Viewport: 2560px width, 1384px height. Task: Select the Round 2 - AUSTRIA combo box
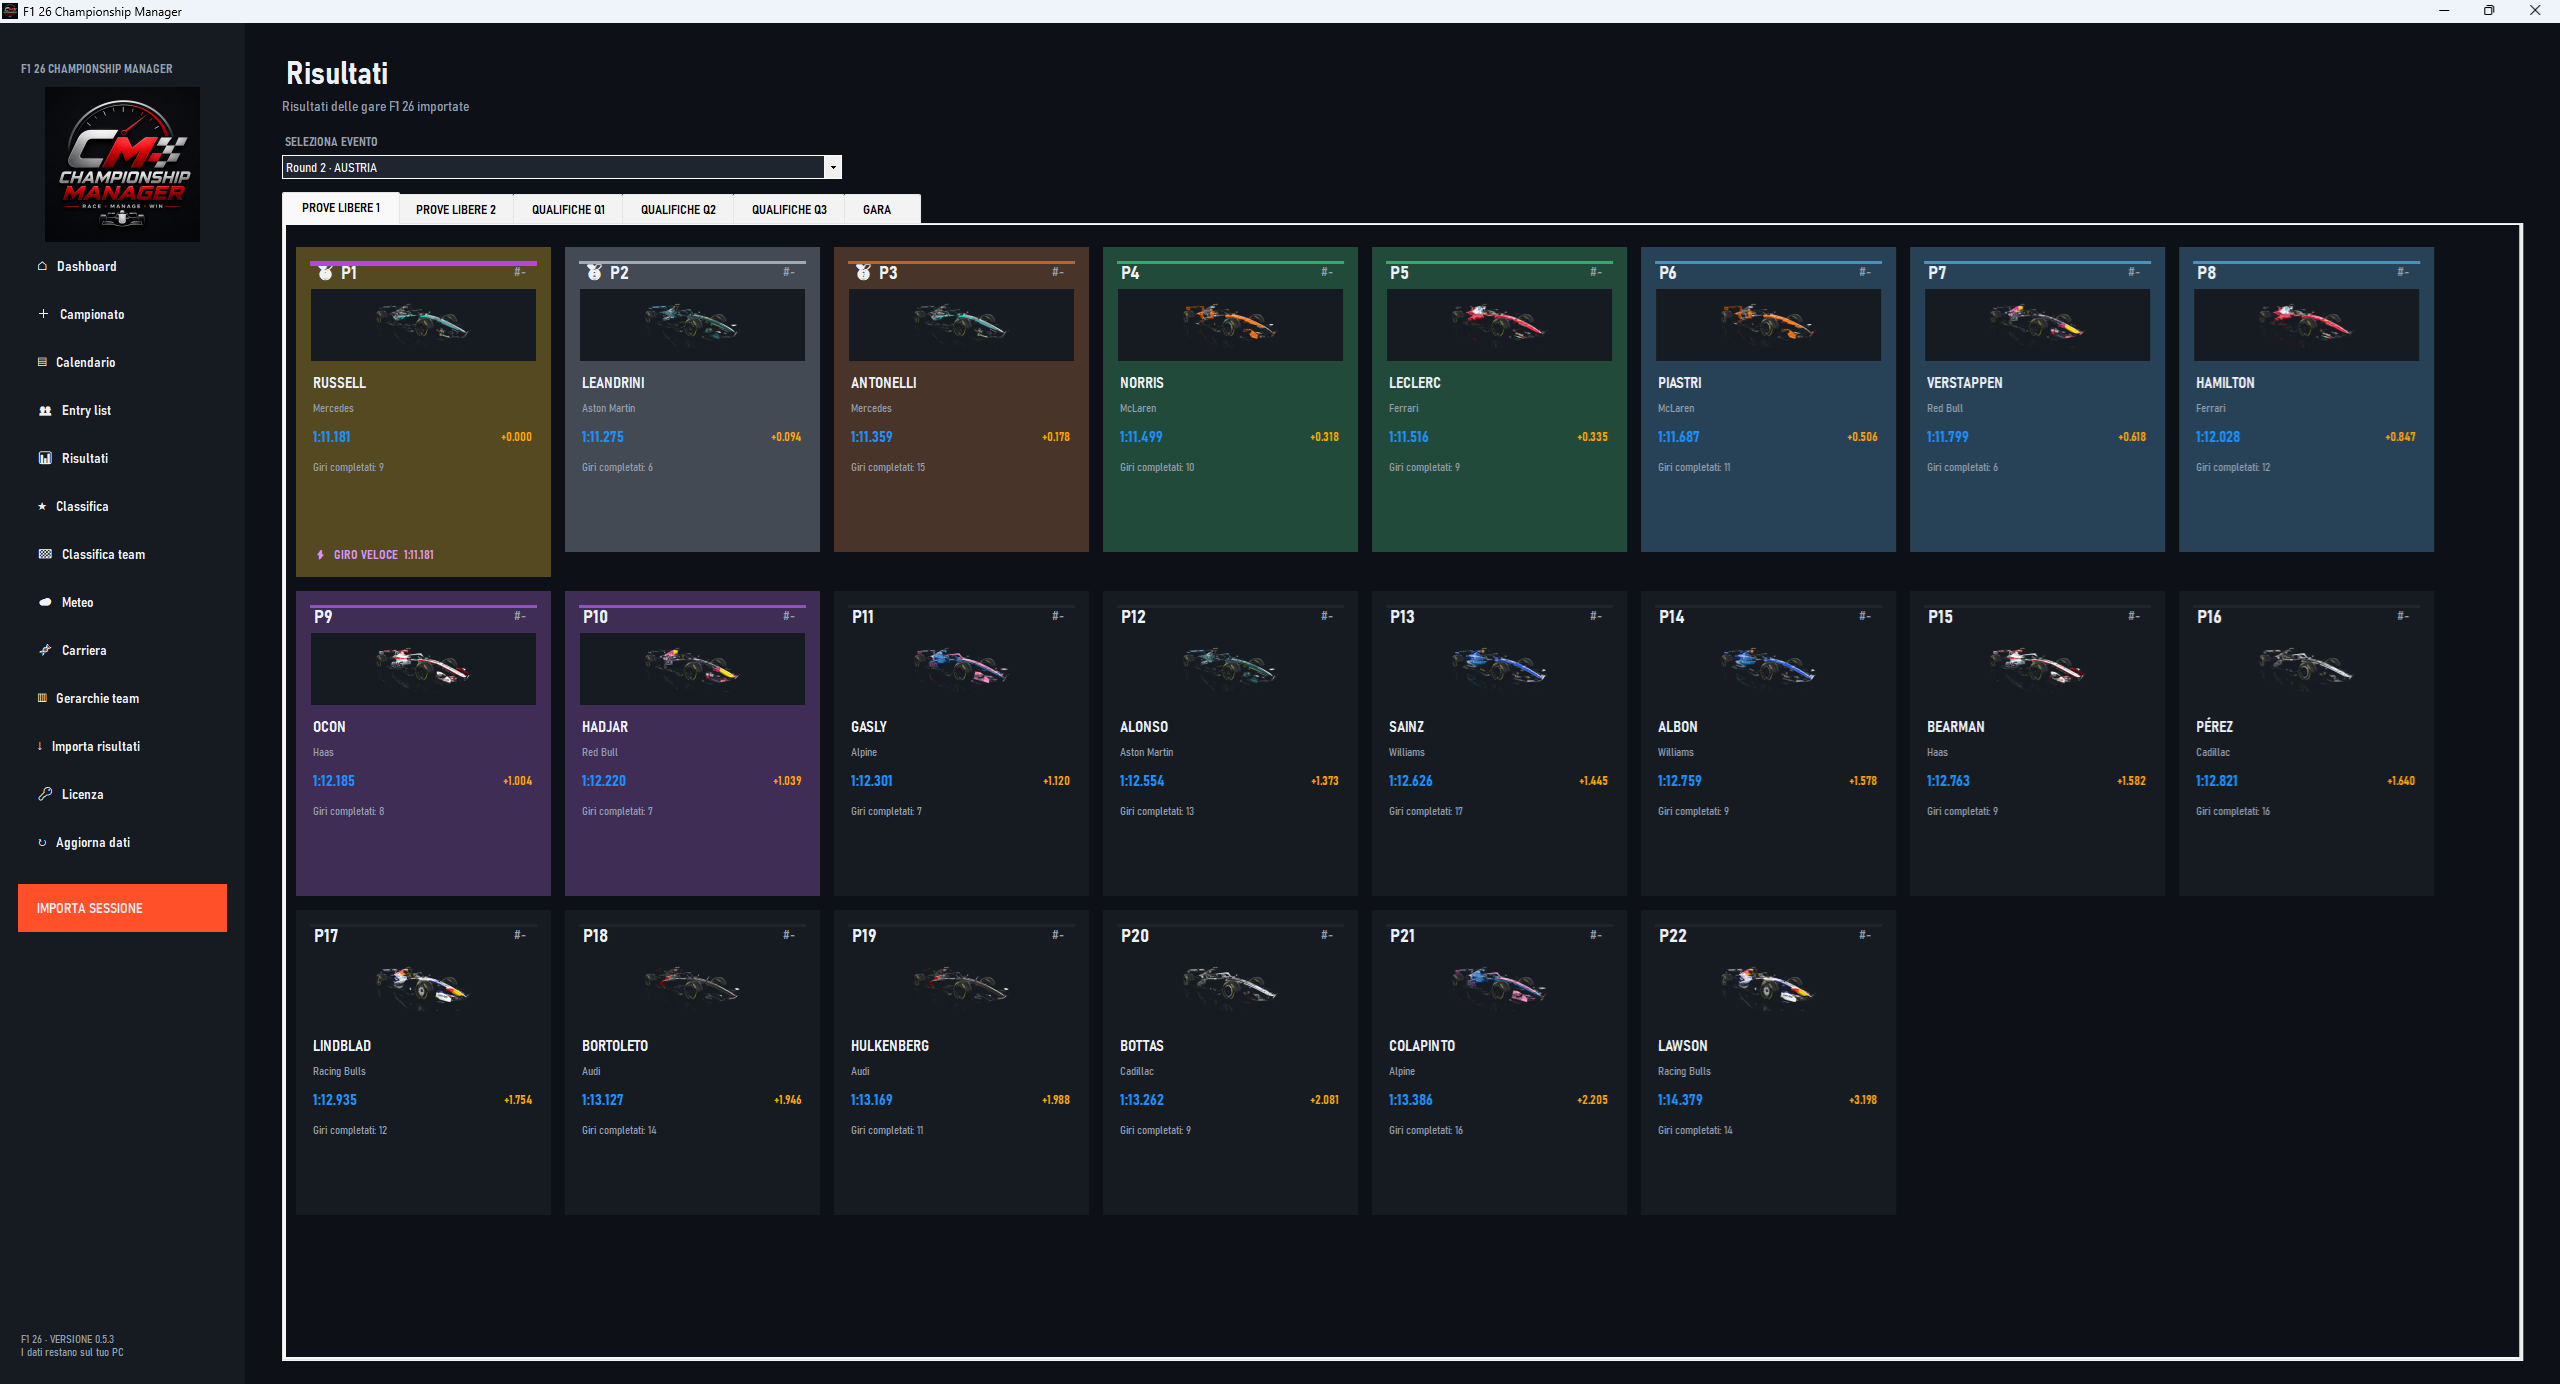(562, 167)
